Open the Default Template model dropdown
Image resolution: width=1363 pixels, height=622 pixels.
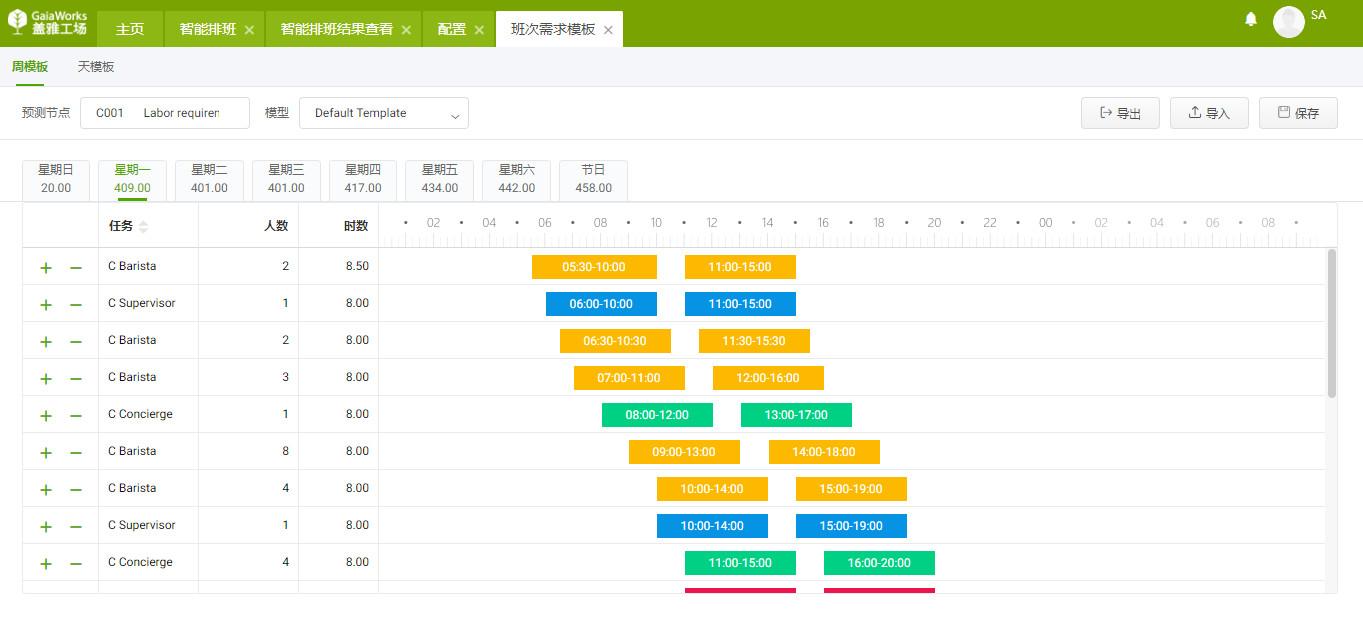[x=384, y=113]
